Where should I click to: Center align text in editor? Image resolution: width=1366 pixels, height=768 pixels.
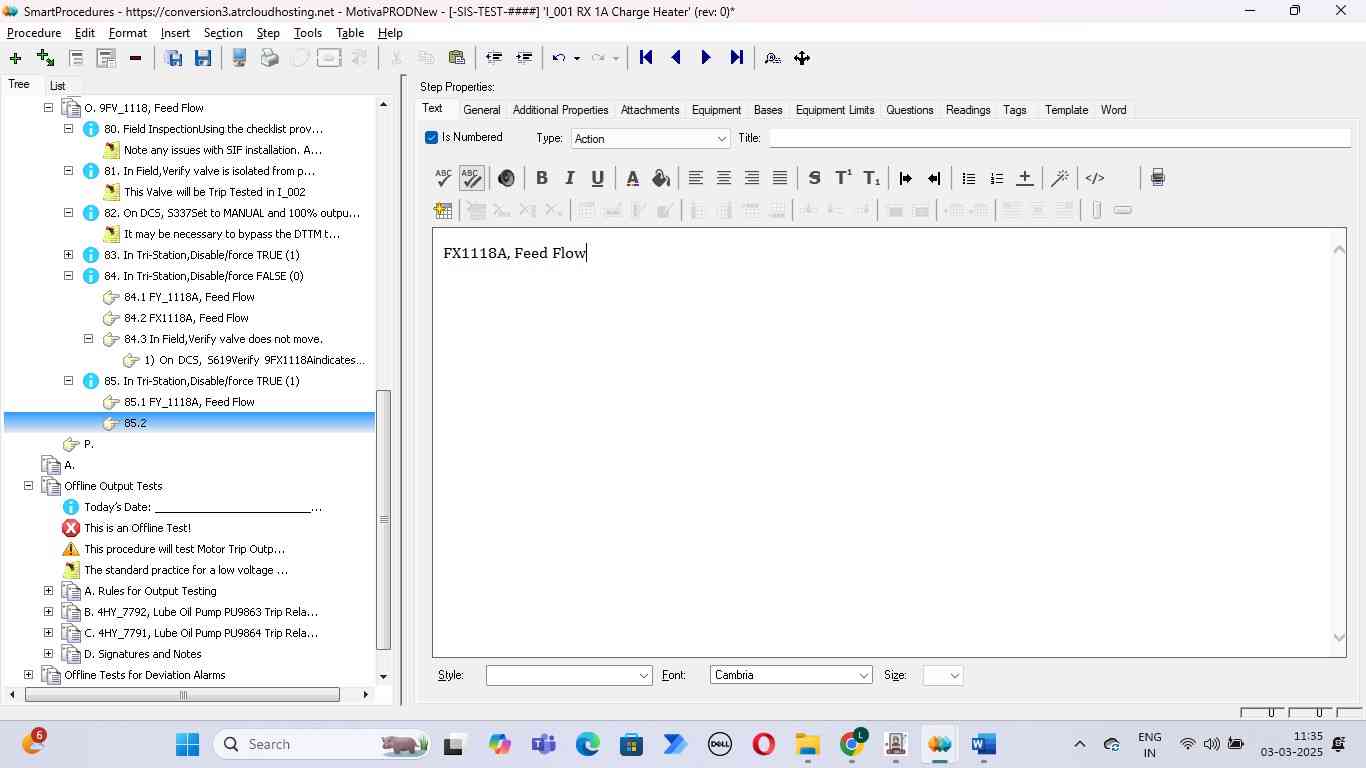click(723, 178)
